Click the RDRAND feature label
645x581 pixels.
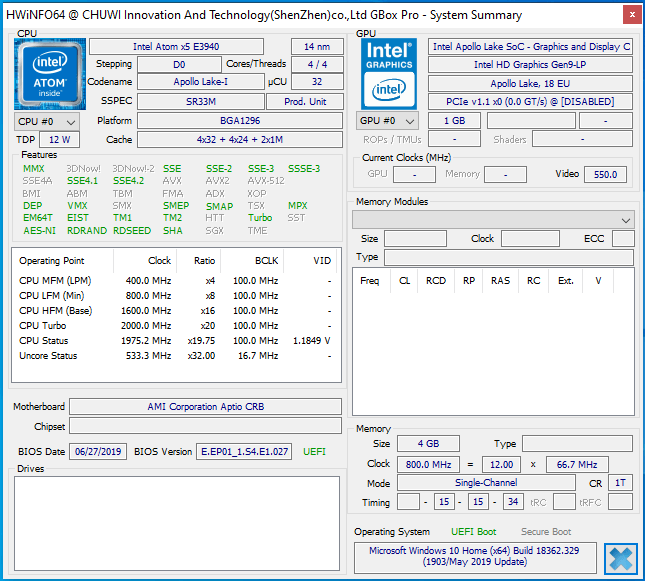87,230
